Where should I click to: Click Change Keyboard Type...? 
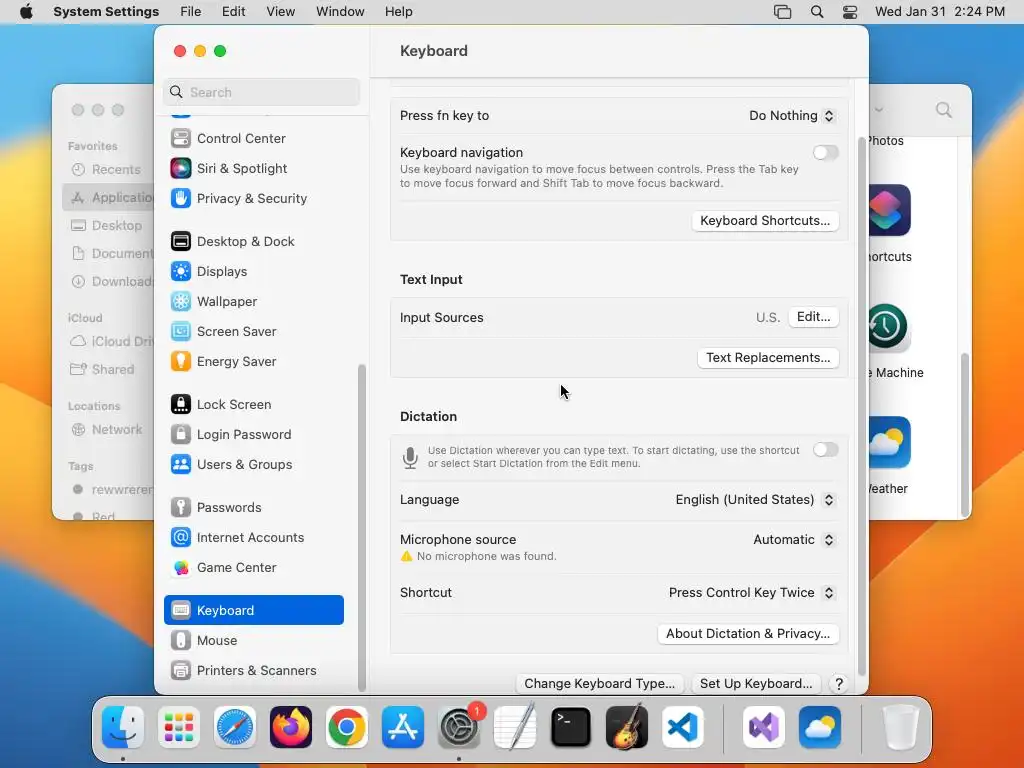point(600,684)
